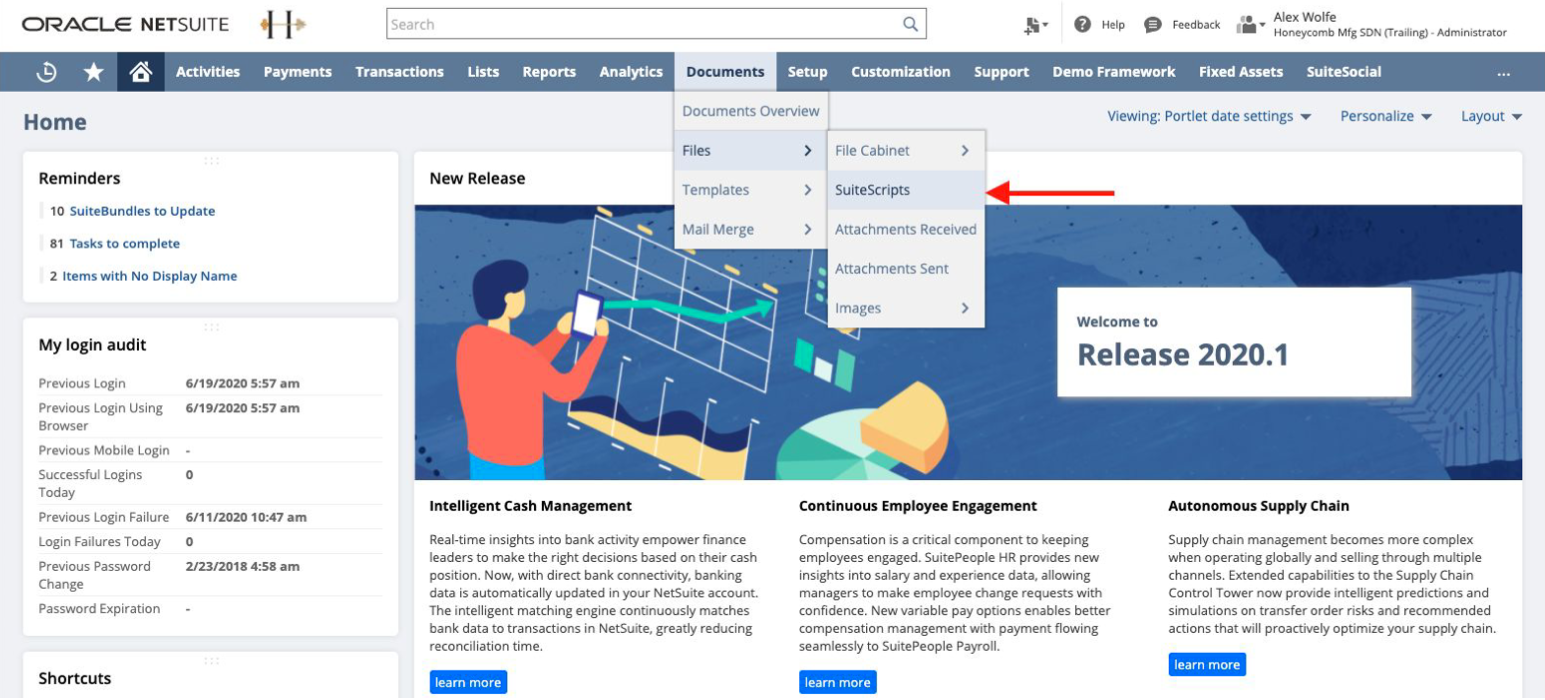
Task: Choose SuiteScripts in the Files submenu
Action: pos(906,190)
